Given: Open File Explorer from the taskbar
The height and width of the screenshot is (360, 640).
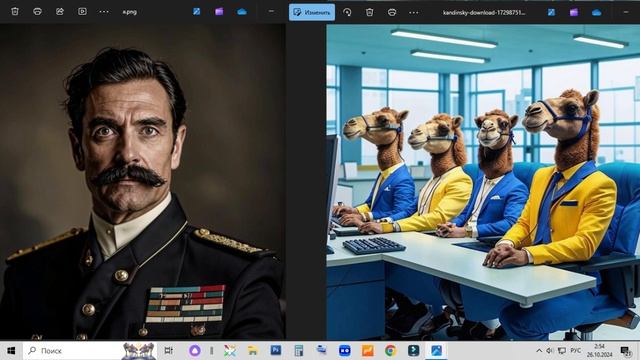Looking at the screenshot, I should coord(253,351).
